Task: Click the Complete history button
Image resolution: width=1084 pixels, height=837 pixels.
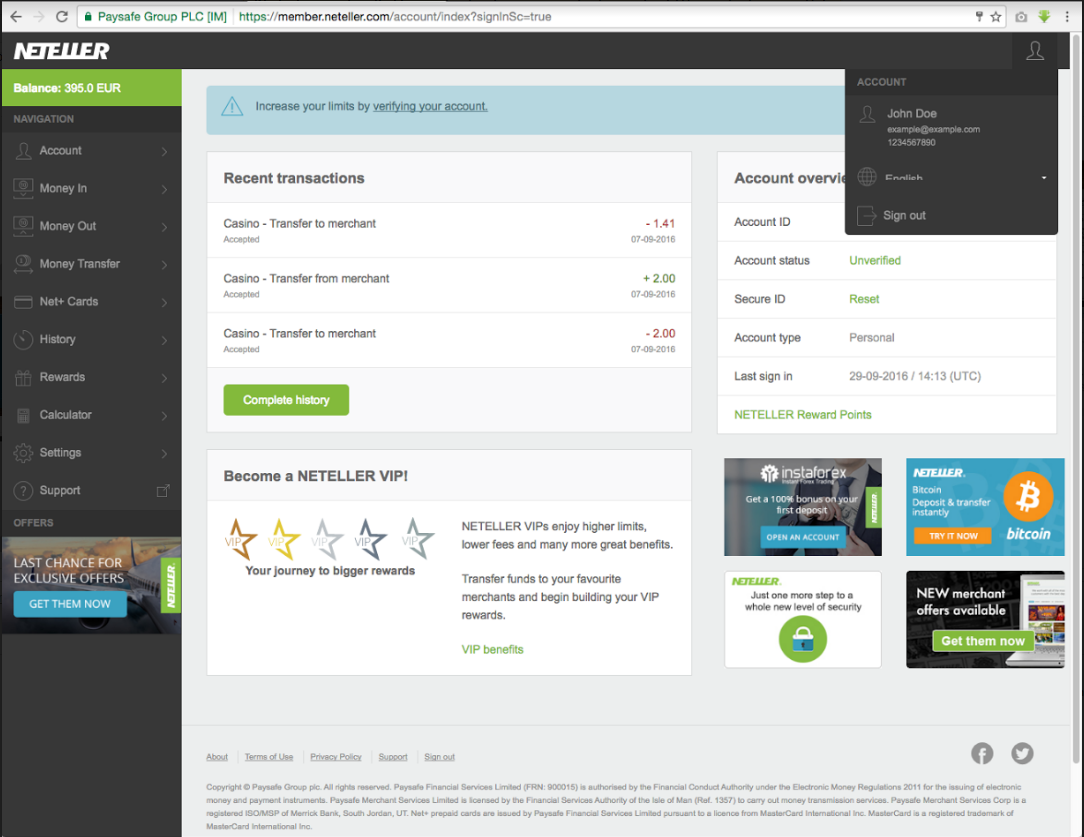Action: coord(286,400)
